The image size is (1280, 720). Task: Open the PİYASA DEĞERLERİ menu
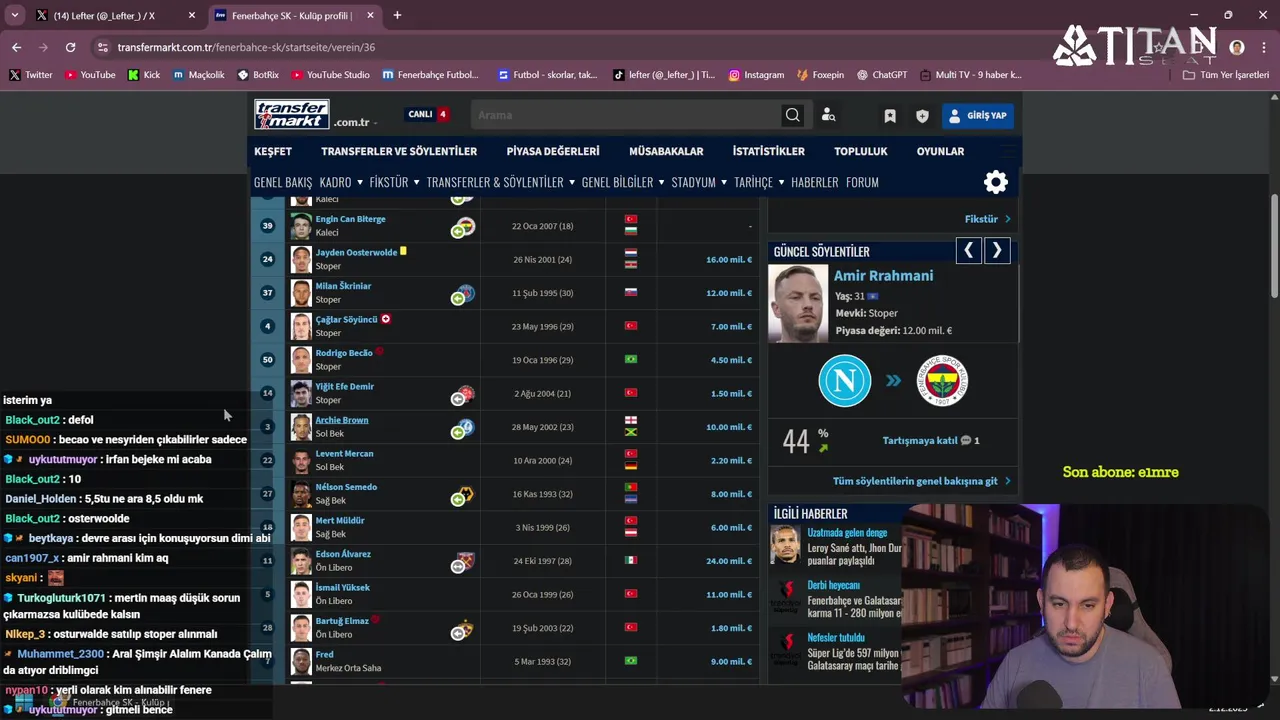[x=553, y=151]
